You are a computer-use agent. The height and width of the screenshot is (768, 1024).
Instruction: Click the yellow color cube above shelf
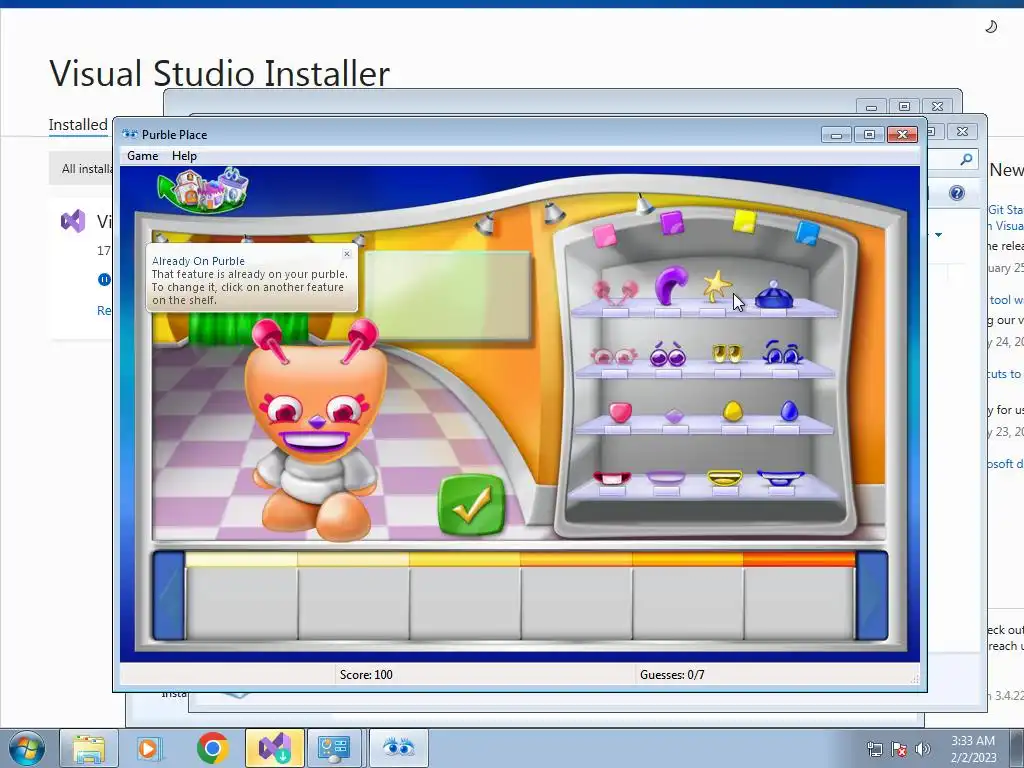point(744,221)
